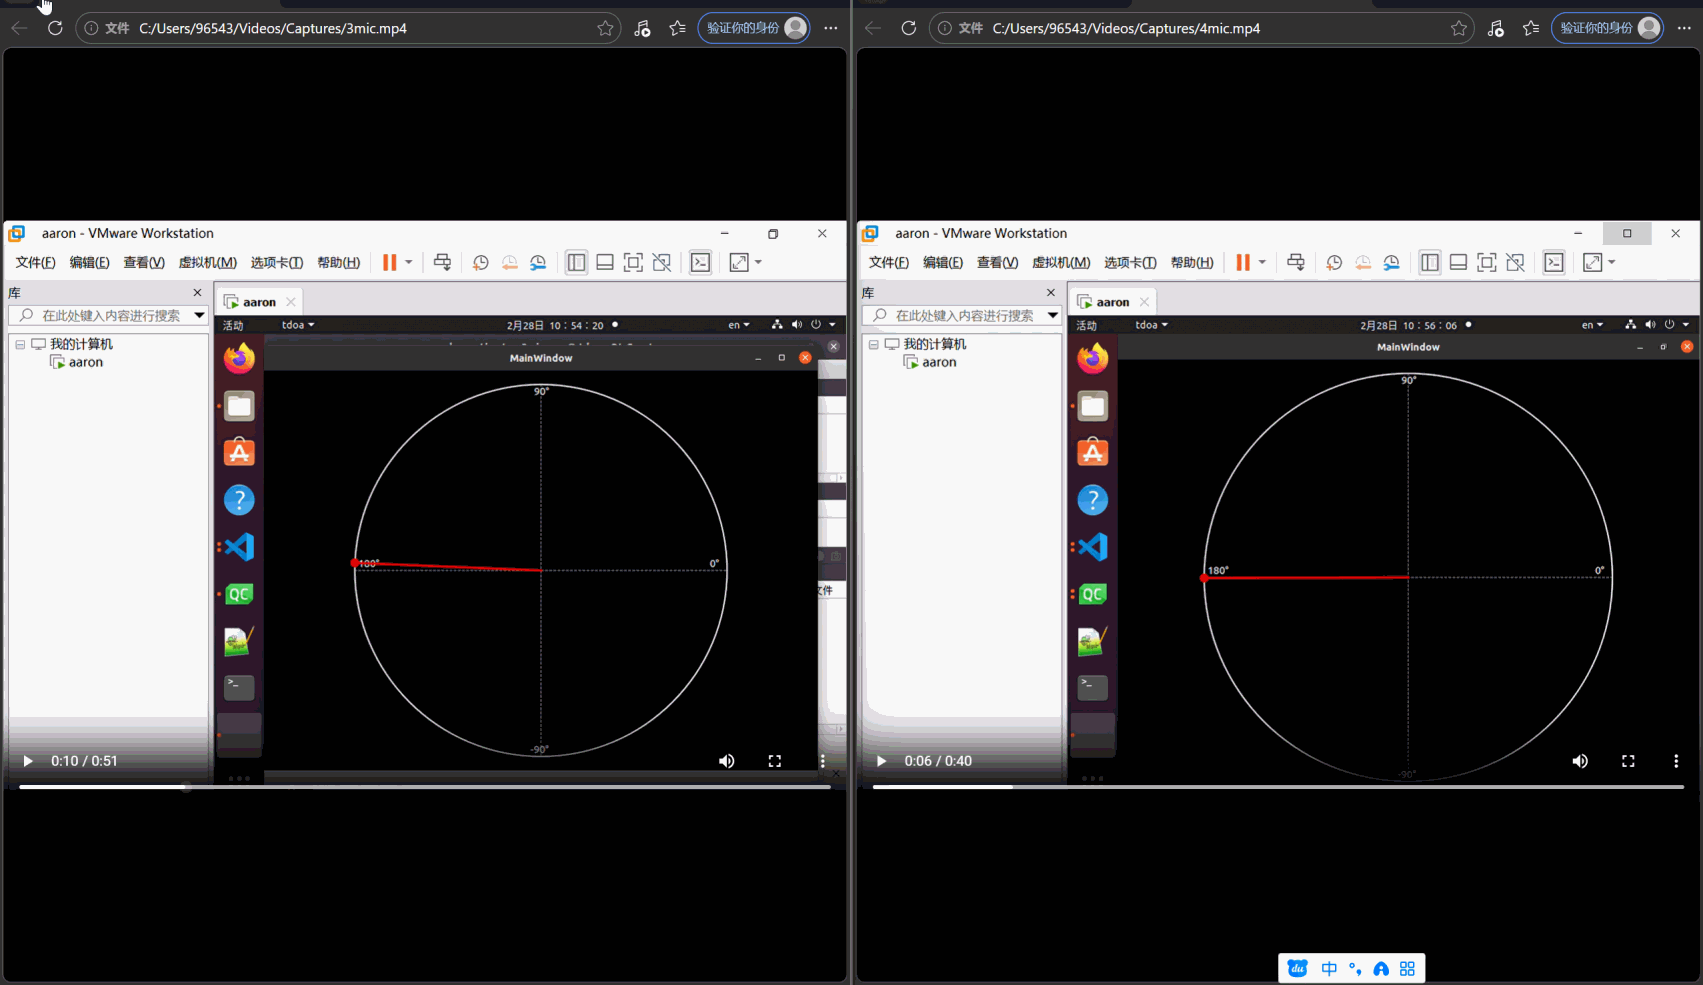Mute audio of the 3mic.mp4 video
Viewport: 1703px width, 985px height.
click(727, 761)
